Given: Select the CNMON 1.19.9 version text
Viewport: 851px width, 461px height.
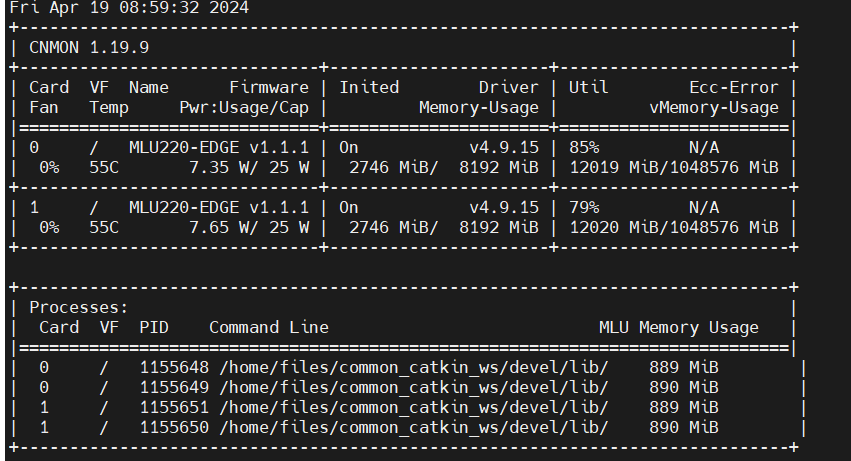Looking at the screenshot, I should (89, 48).
